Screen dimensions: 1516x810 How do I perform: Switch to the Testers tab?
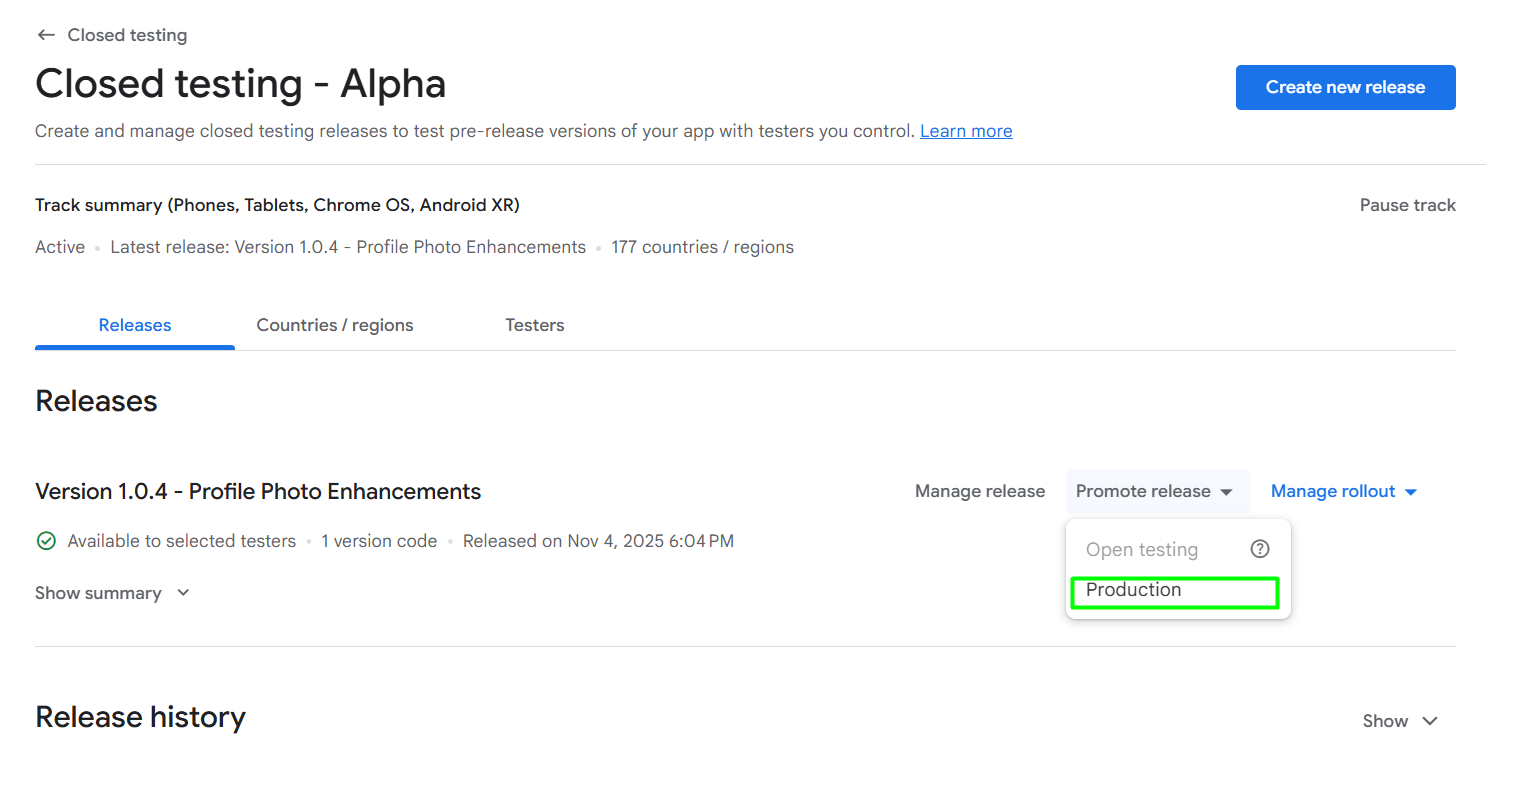[534, 324]
